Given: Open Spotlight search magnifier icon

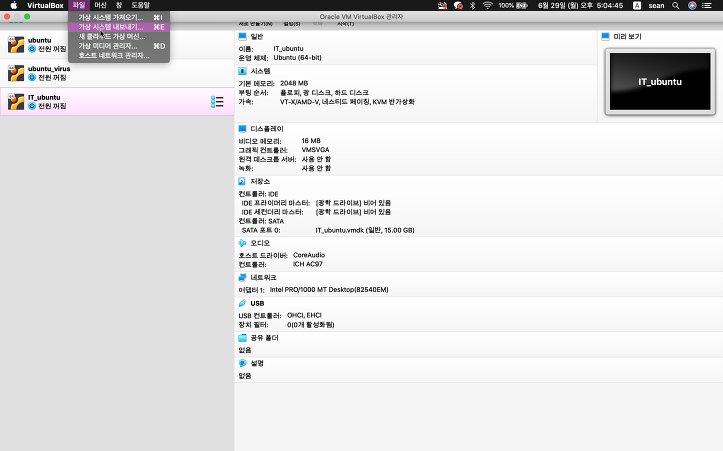Looking at the screenshot, I should (x=676, y=6).
